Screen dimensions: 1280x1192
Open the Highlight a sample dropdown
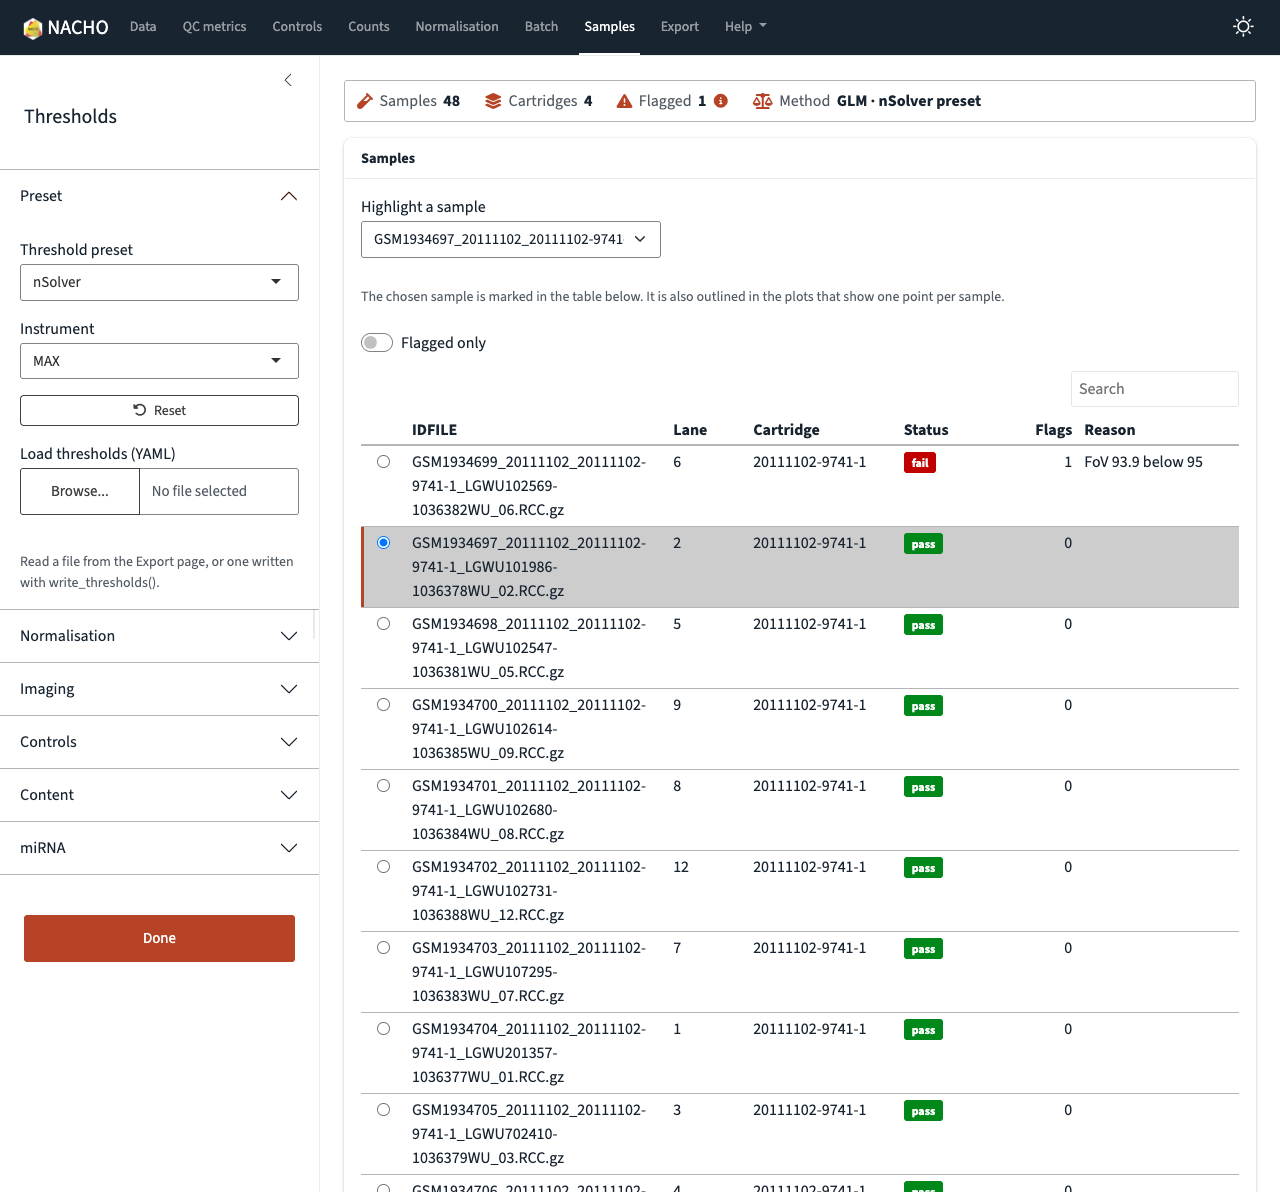510,239
